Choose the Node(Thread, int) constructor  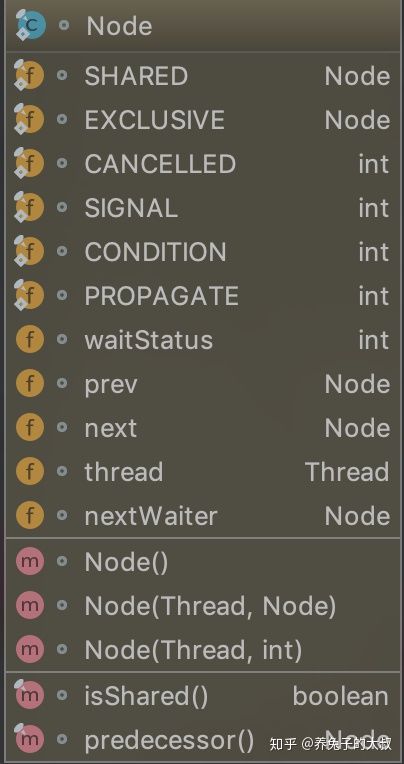202,649
